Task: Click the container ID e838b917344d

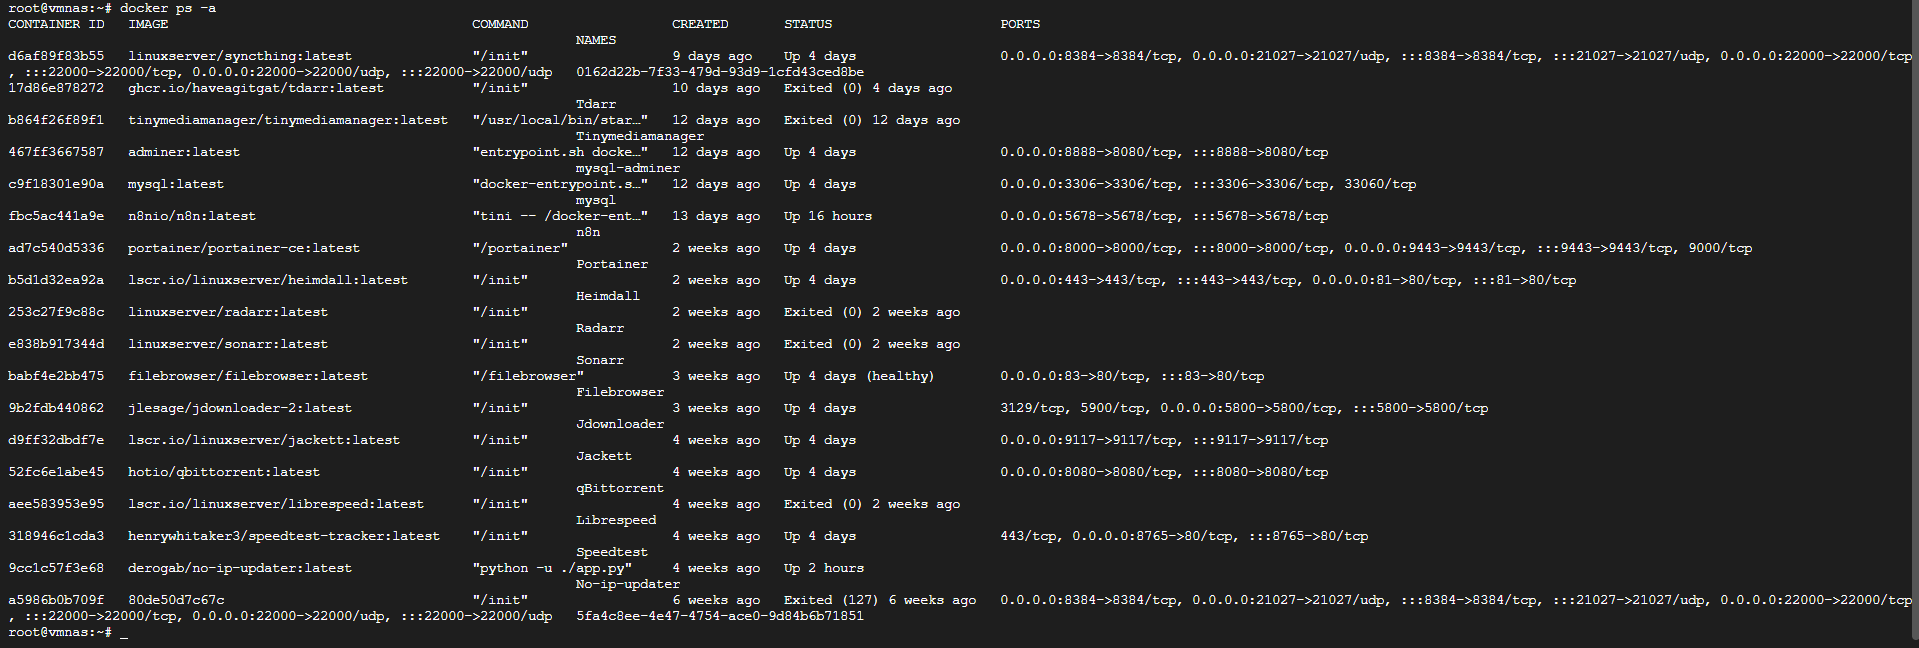Action: (x=56, y=344)
